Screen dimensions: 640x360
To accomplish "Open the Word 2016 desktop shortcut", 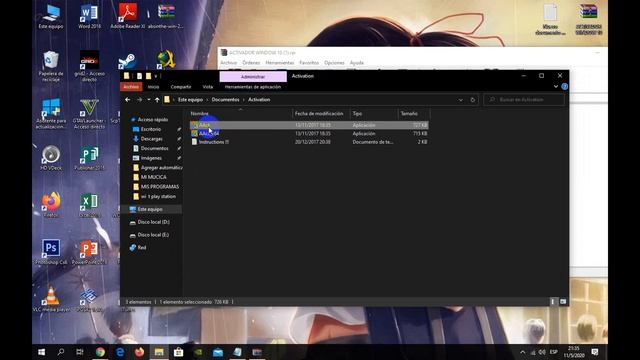I will [89, 16].
